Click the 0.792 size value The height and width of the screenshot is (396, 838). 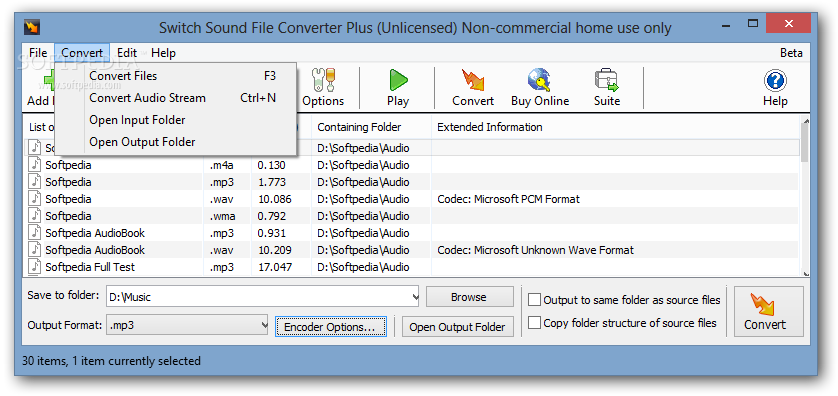point(271,216)
